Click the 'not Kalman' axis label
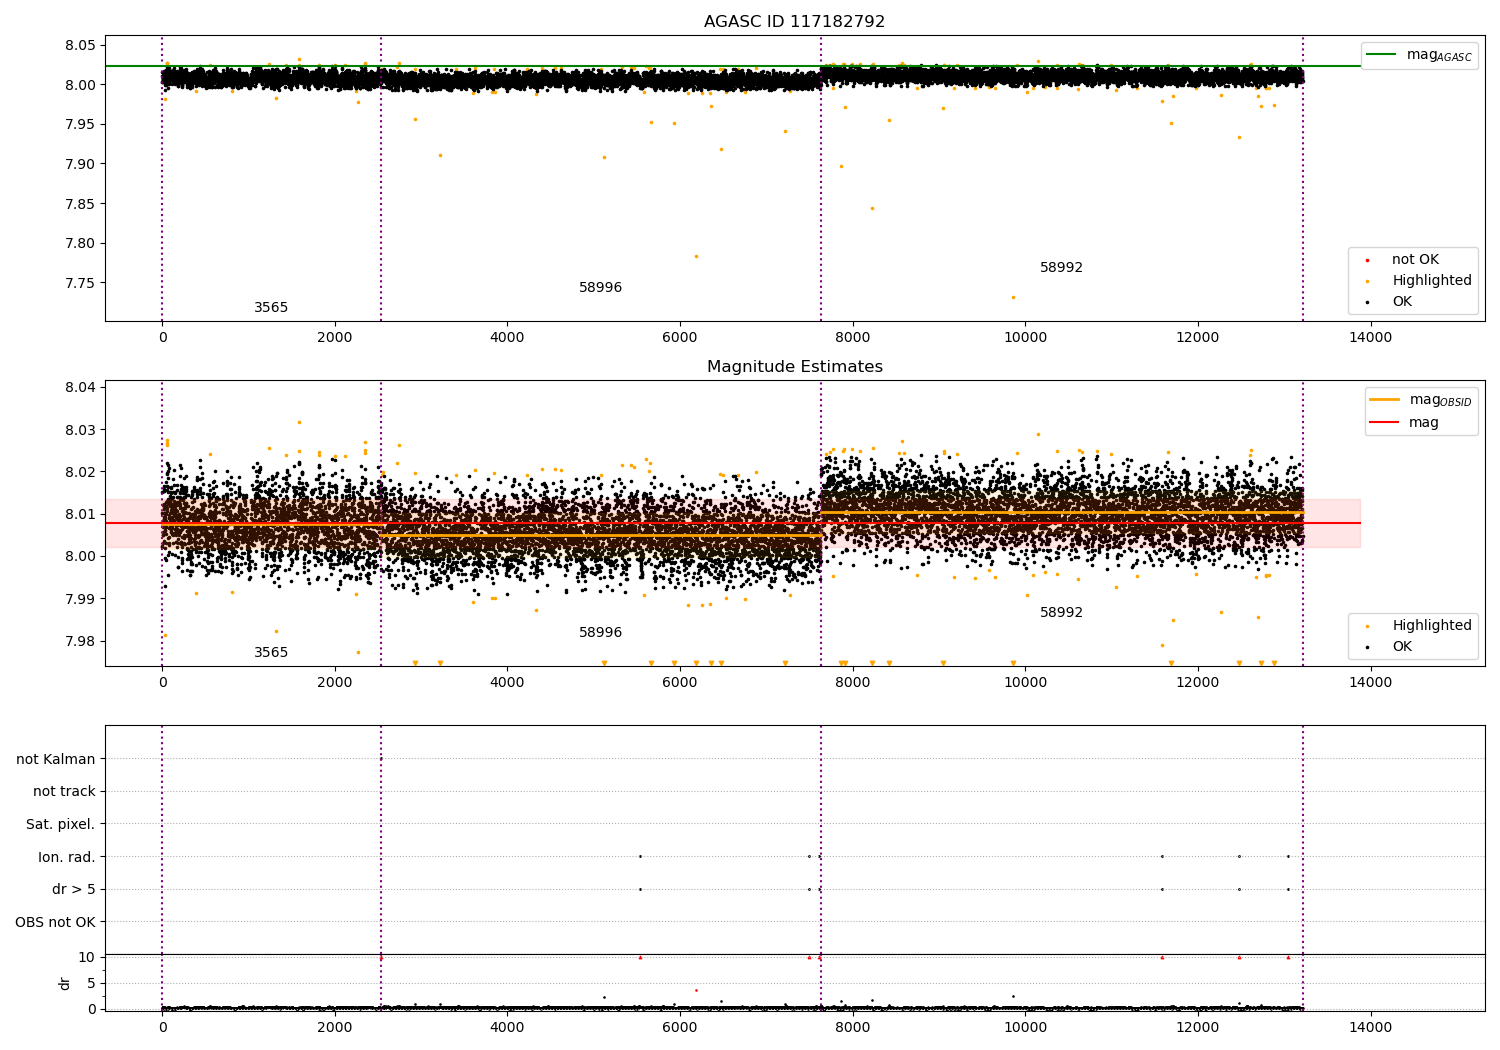Screen dimensions: 1500x1050 (x=56, y=759)
